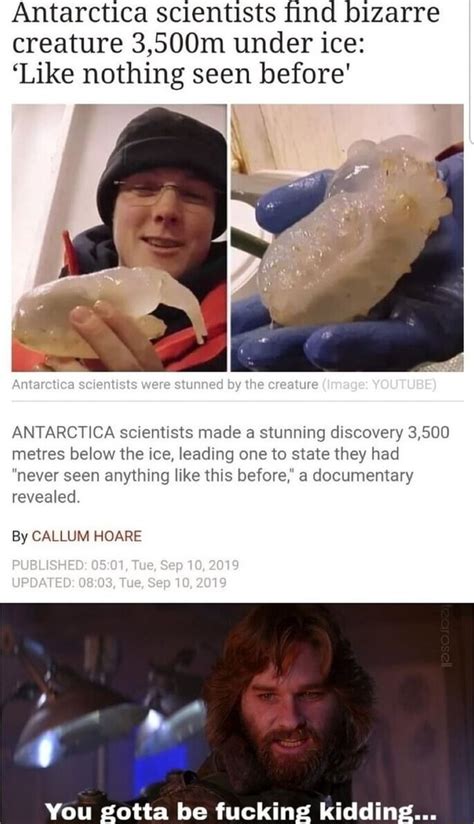
Task: Click the PUBLISHED 05:01 timestamp
Action: [125, 565]
